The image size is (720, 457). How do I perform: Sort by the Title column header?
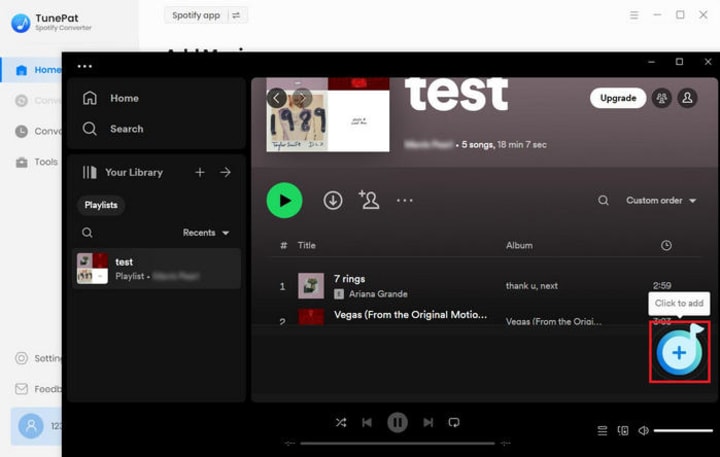[x=306, y=245]
